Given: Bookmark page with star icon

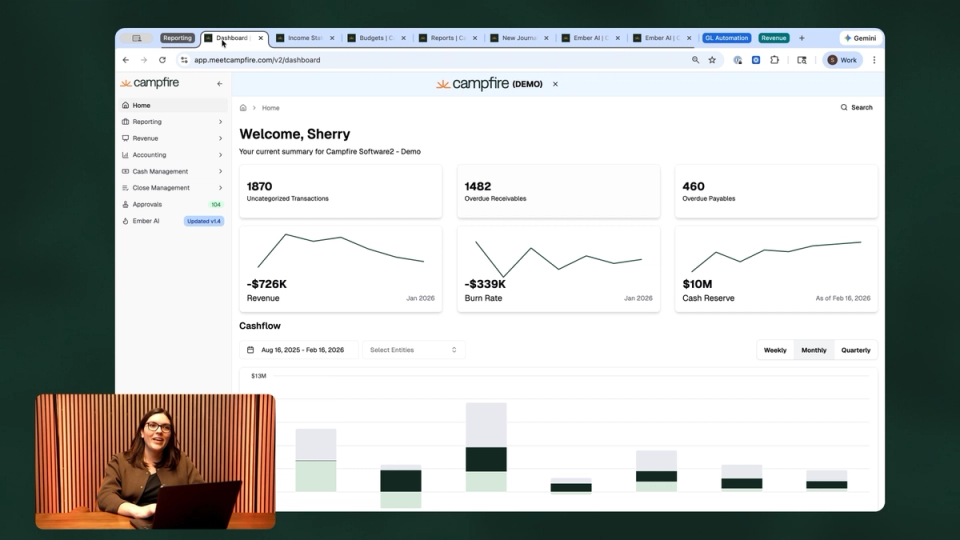Looking at the screenshot, I should 712,60.
